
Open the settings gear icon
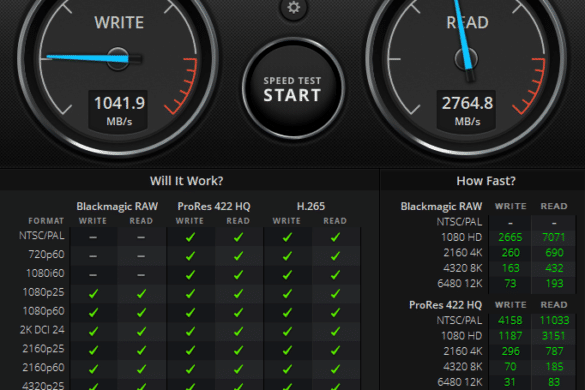coord(294,7)
